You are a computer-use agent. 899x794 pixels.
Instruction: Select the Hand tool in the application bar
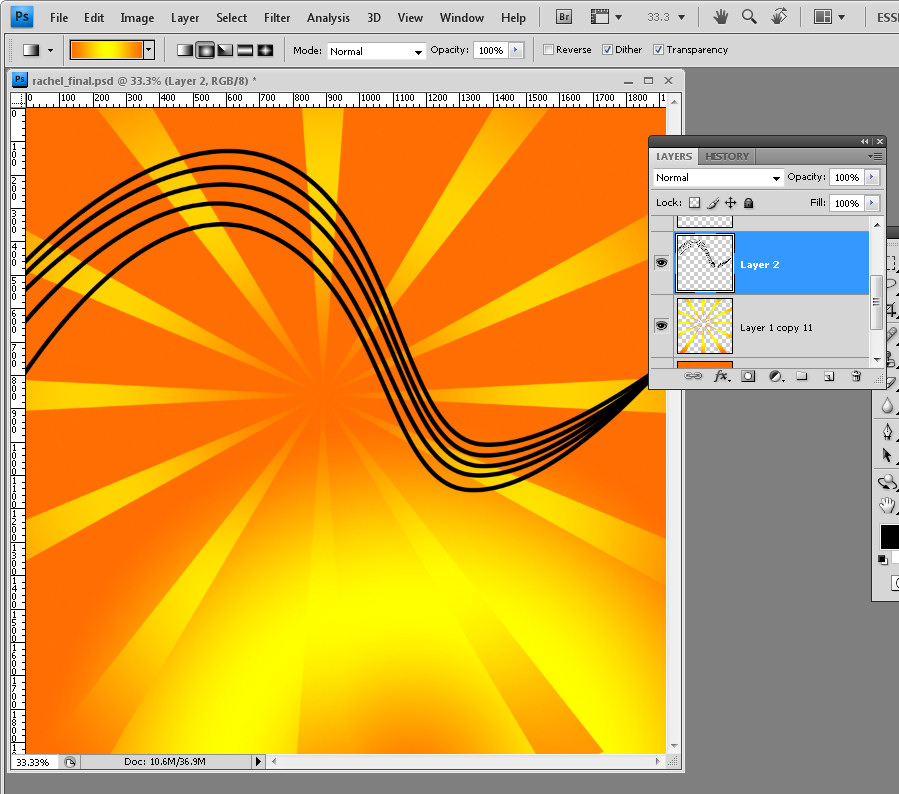click(x=721, y=17)
